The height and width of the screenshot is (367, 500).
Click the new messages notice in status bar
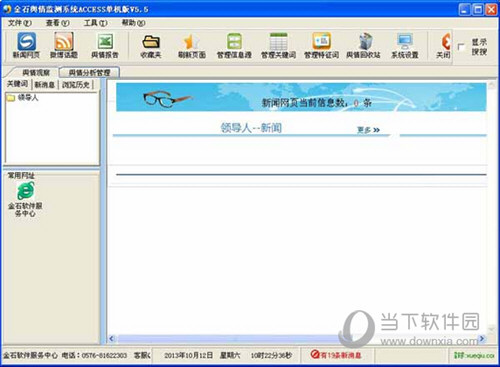[x=336, y=355]
